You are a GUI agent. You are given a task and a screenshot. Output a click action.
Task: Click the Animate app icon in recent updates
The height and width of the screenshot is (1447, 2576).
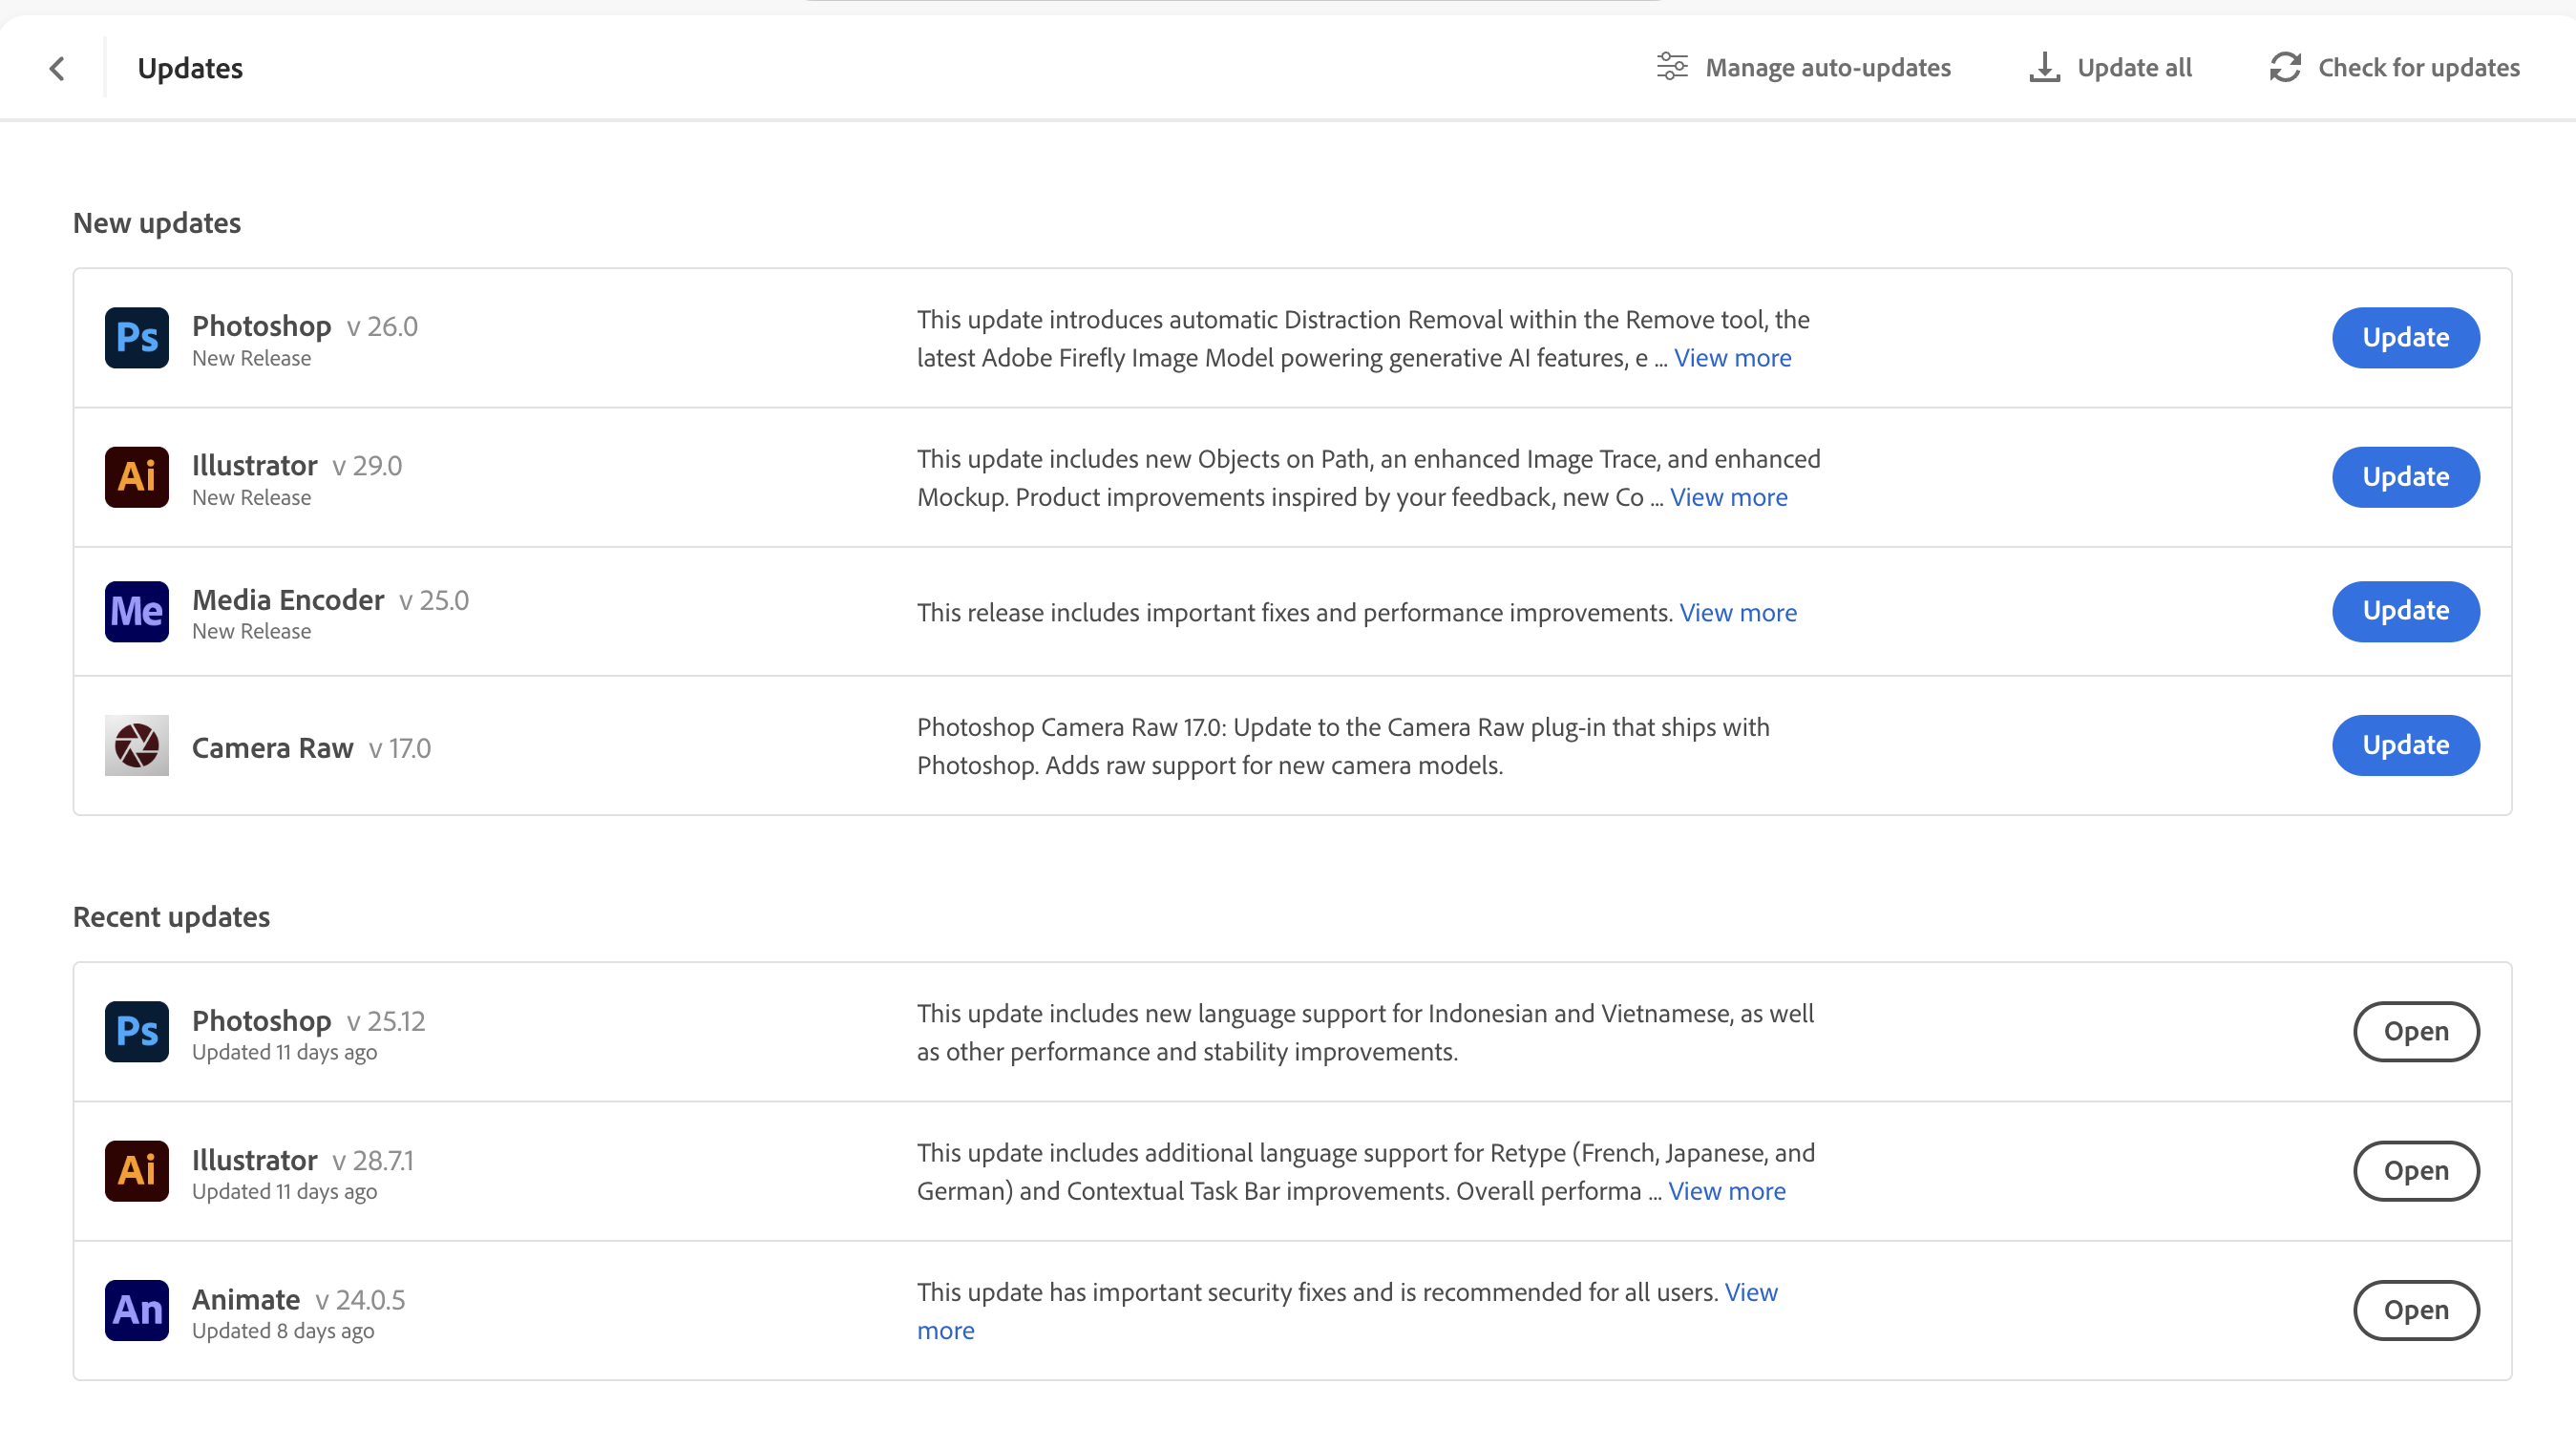point(138,1309)
